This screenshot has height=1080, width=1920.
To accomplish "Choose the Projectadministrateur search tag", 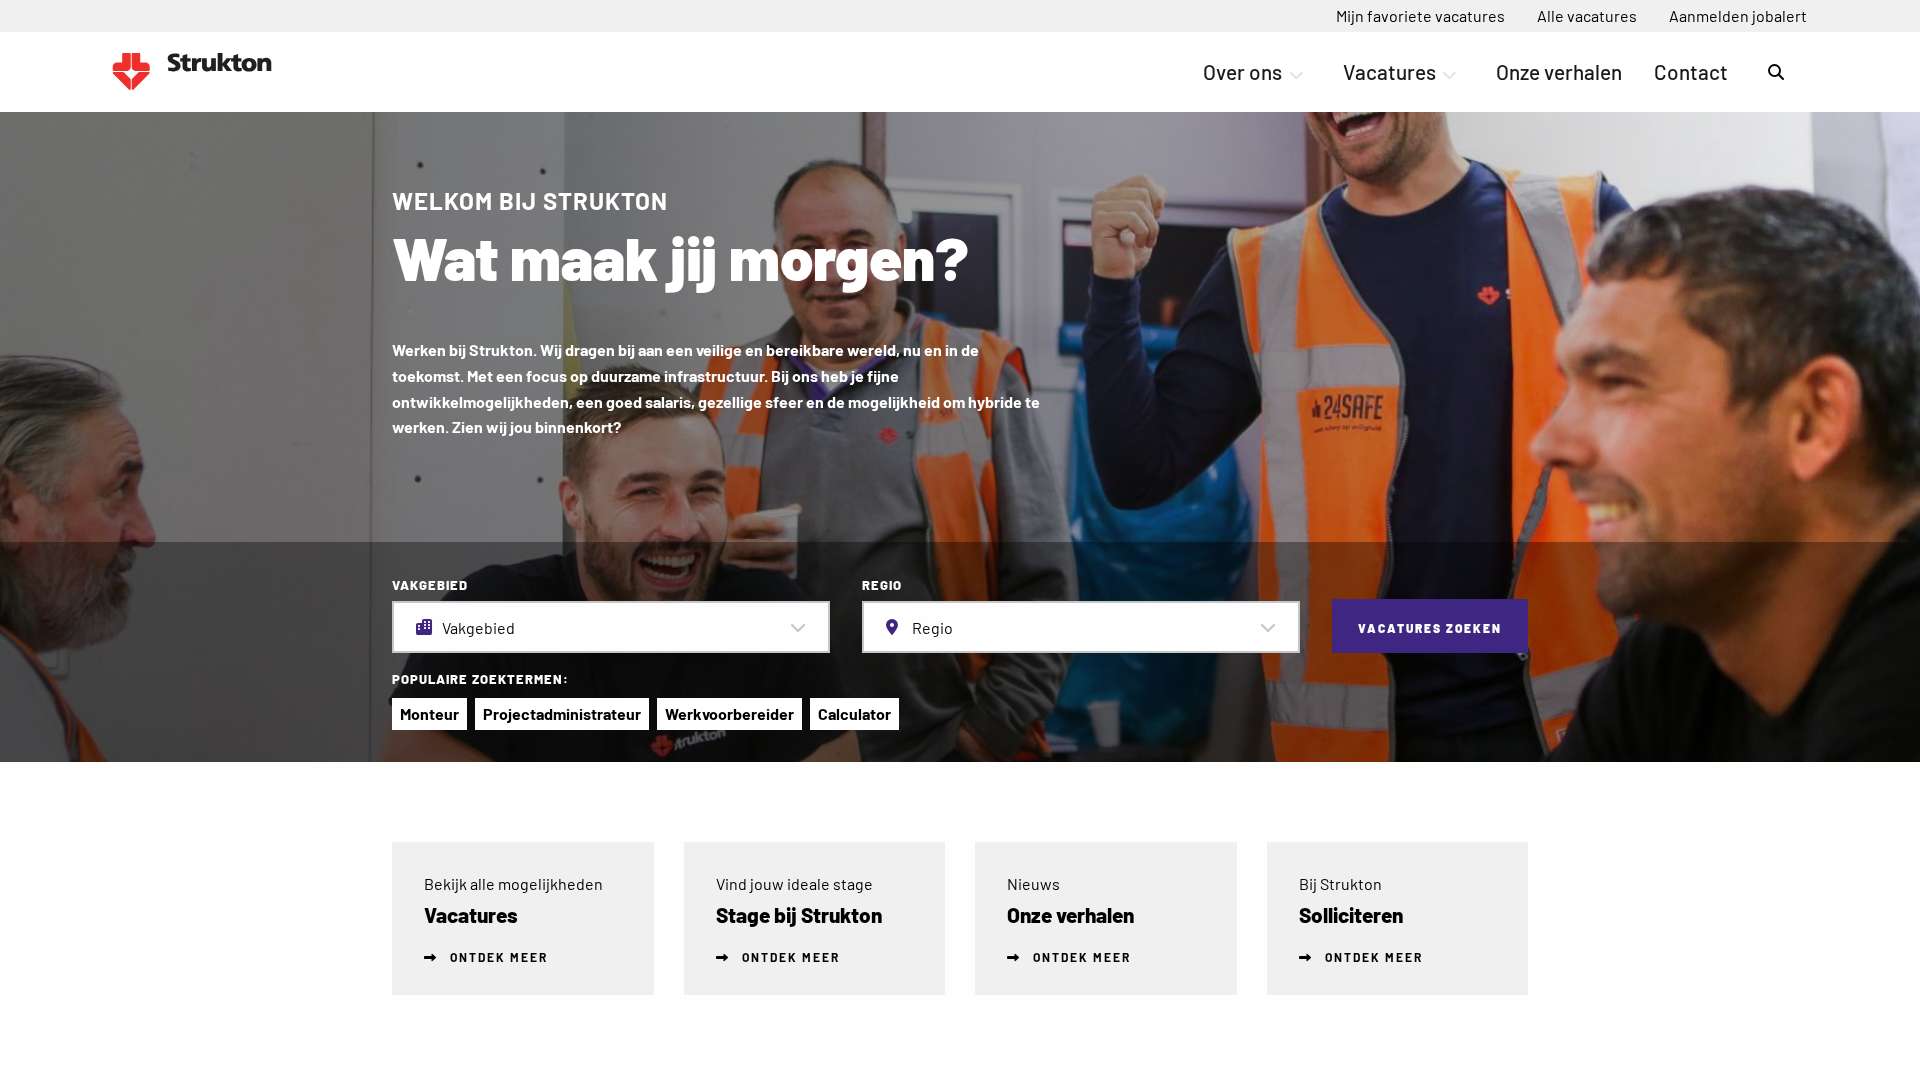I will [x=562, y=714].
